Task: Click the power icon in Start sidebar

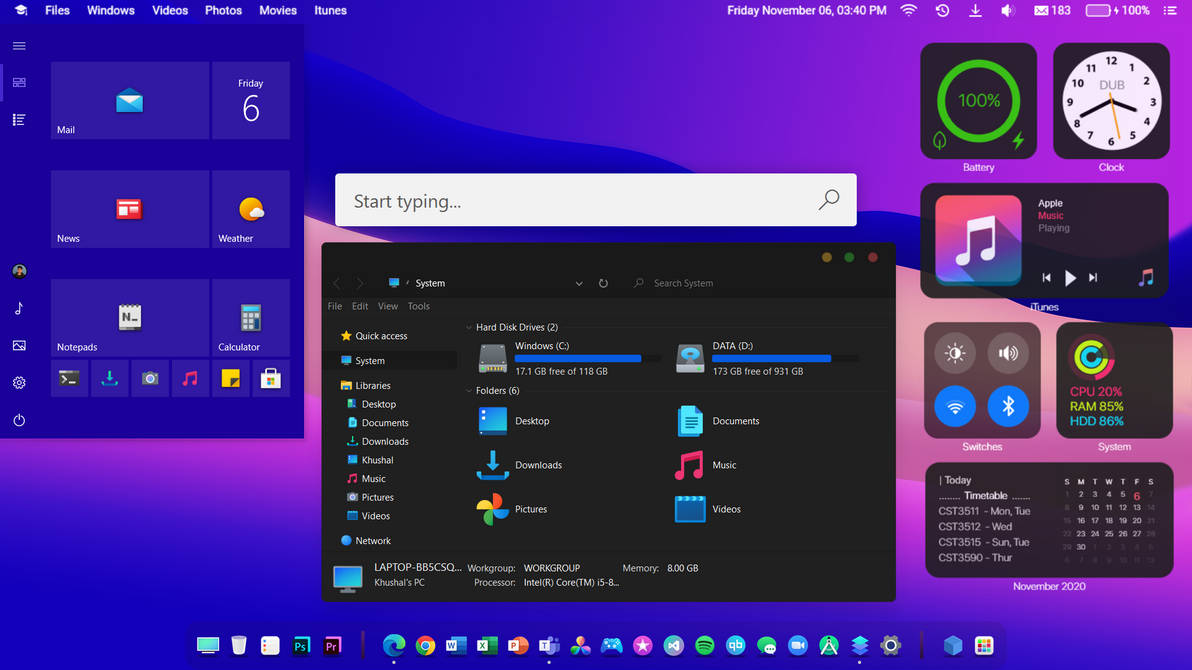Action: click(19, 420)
